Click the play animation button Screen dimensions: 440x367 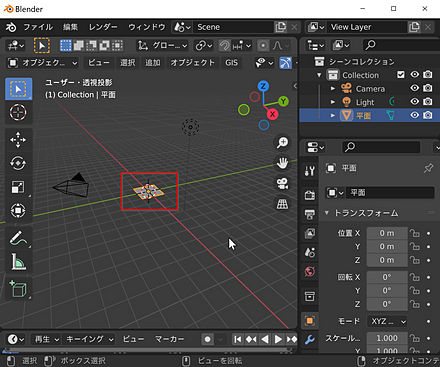click(x=277, y=339)
